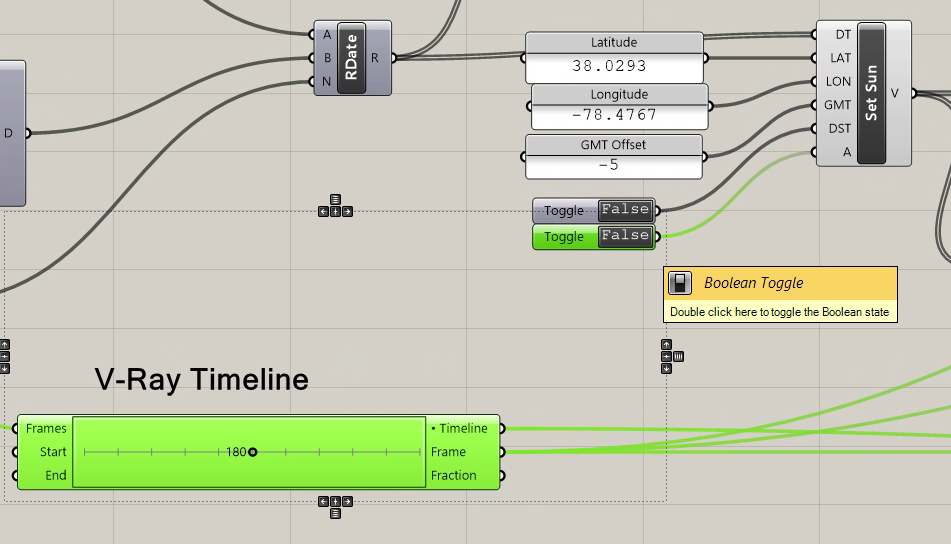Select the Set Sun component
The image size is (951, 544).
[x=871, y=93]
